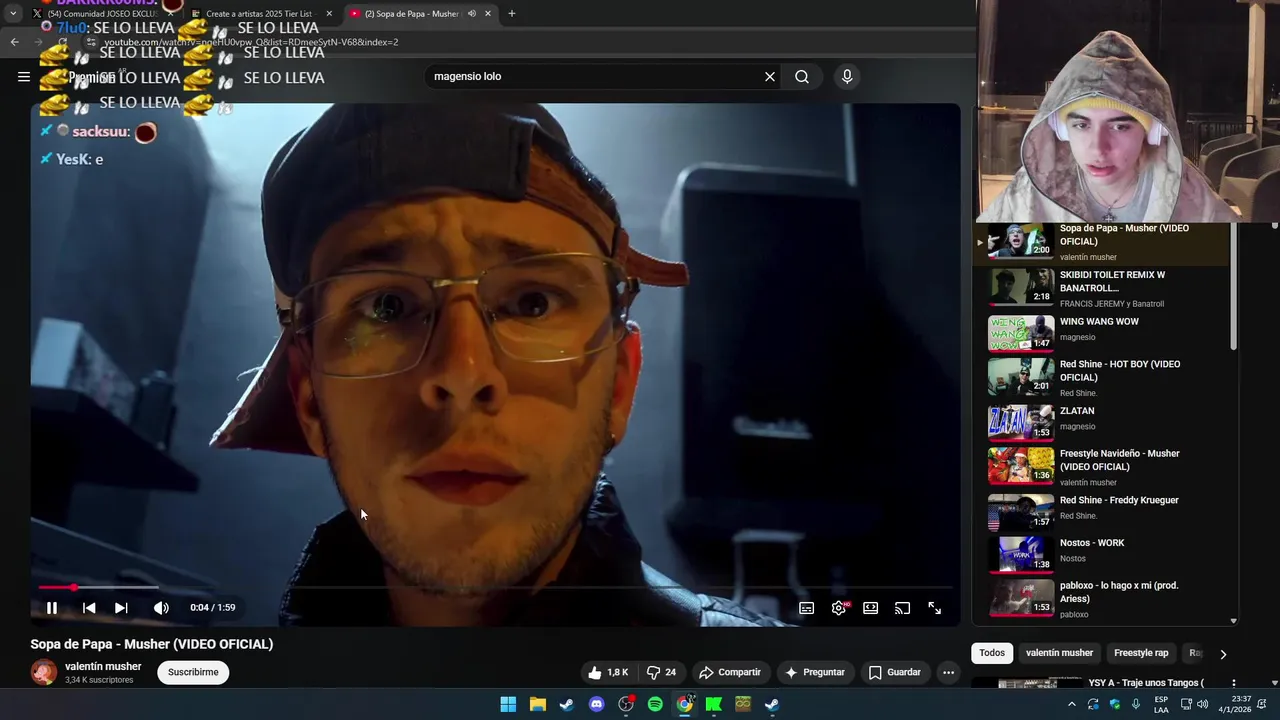Play ZLATAN by magnesio
1280x720 pixels.
(1100, 422)
